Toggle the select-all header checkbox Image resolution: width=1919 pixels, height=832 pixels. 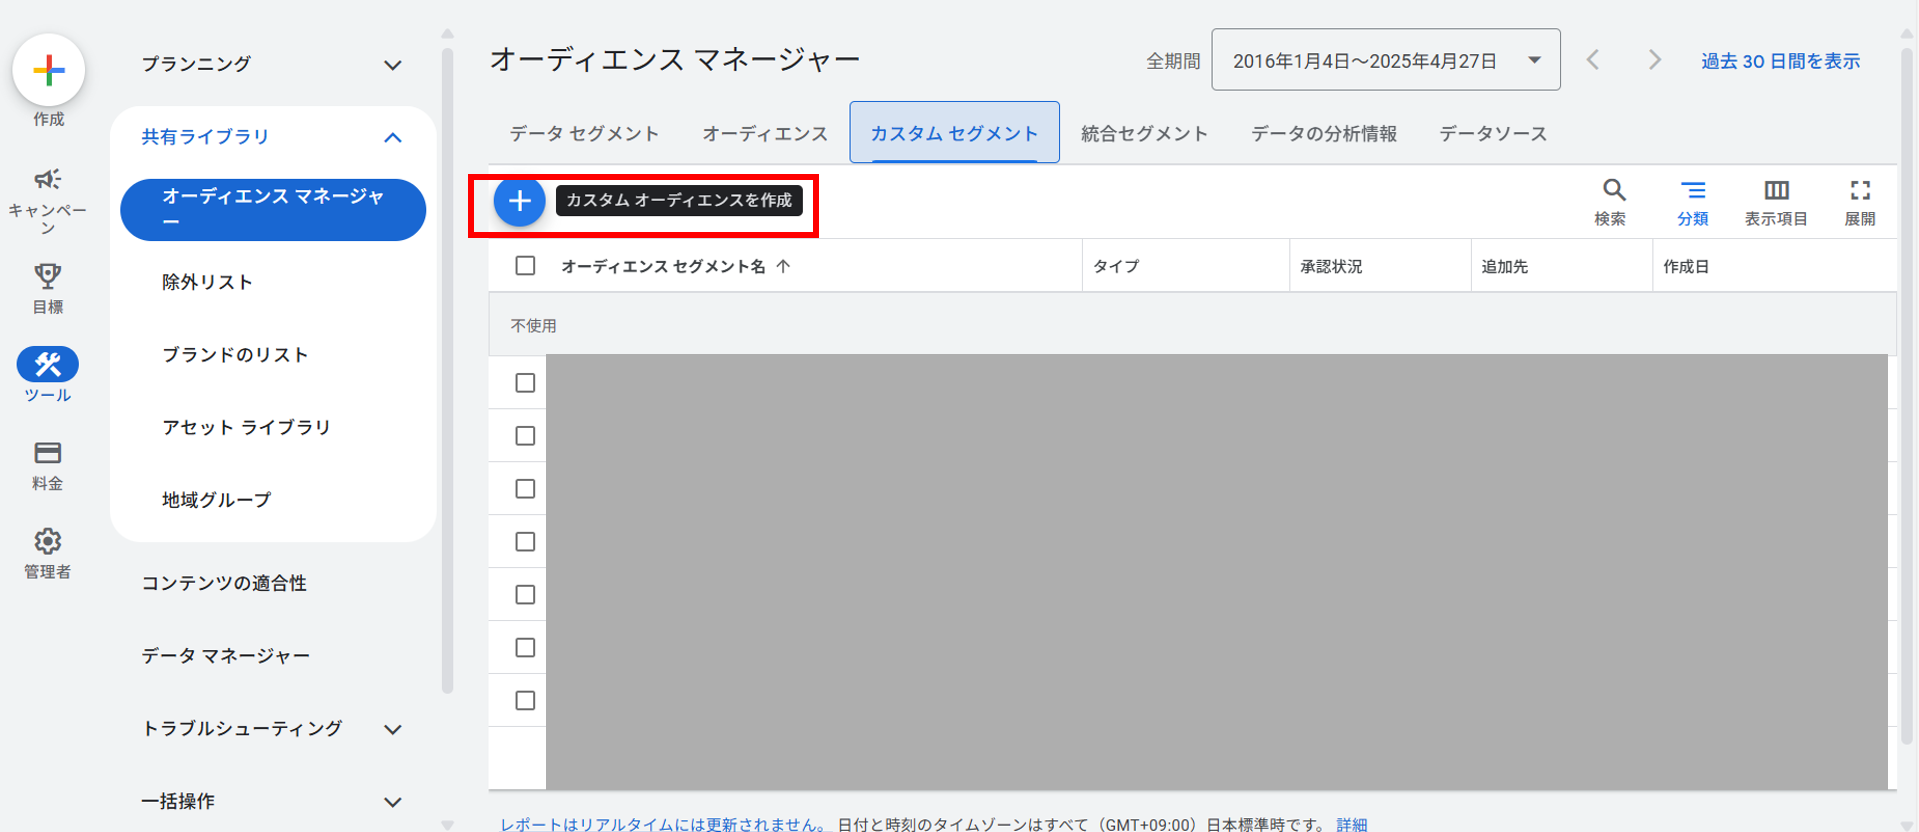pos(525,266)
